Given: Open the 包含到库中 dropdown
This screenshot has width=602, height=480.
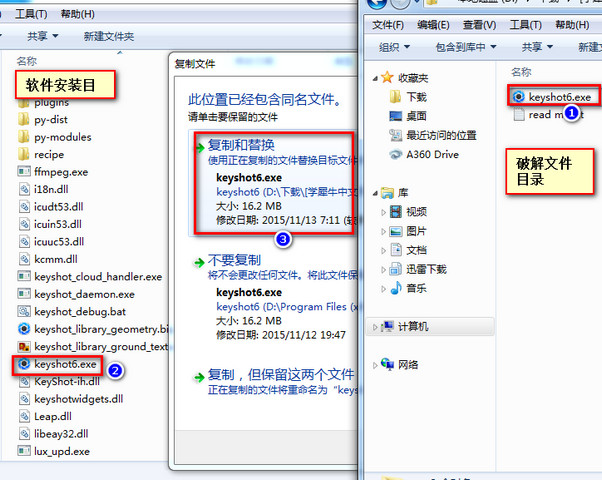Looking at the screenshot, I should pyautogui.click(x=466, y=47).
